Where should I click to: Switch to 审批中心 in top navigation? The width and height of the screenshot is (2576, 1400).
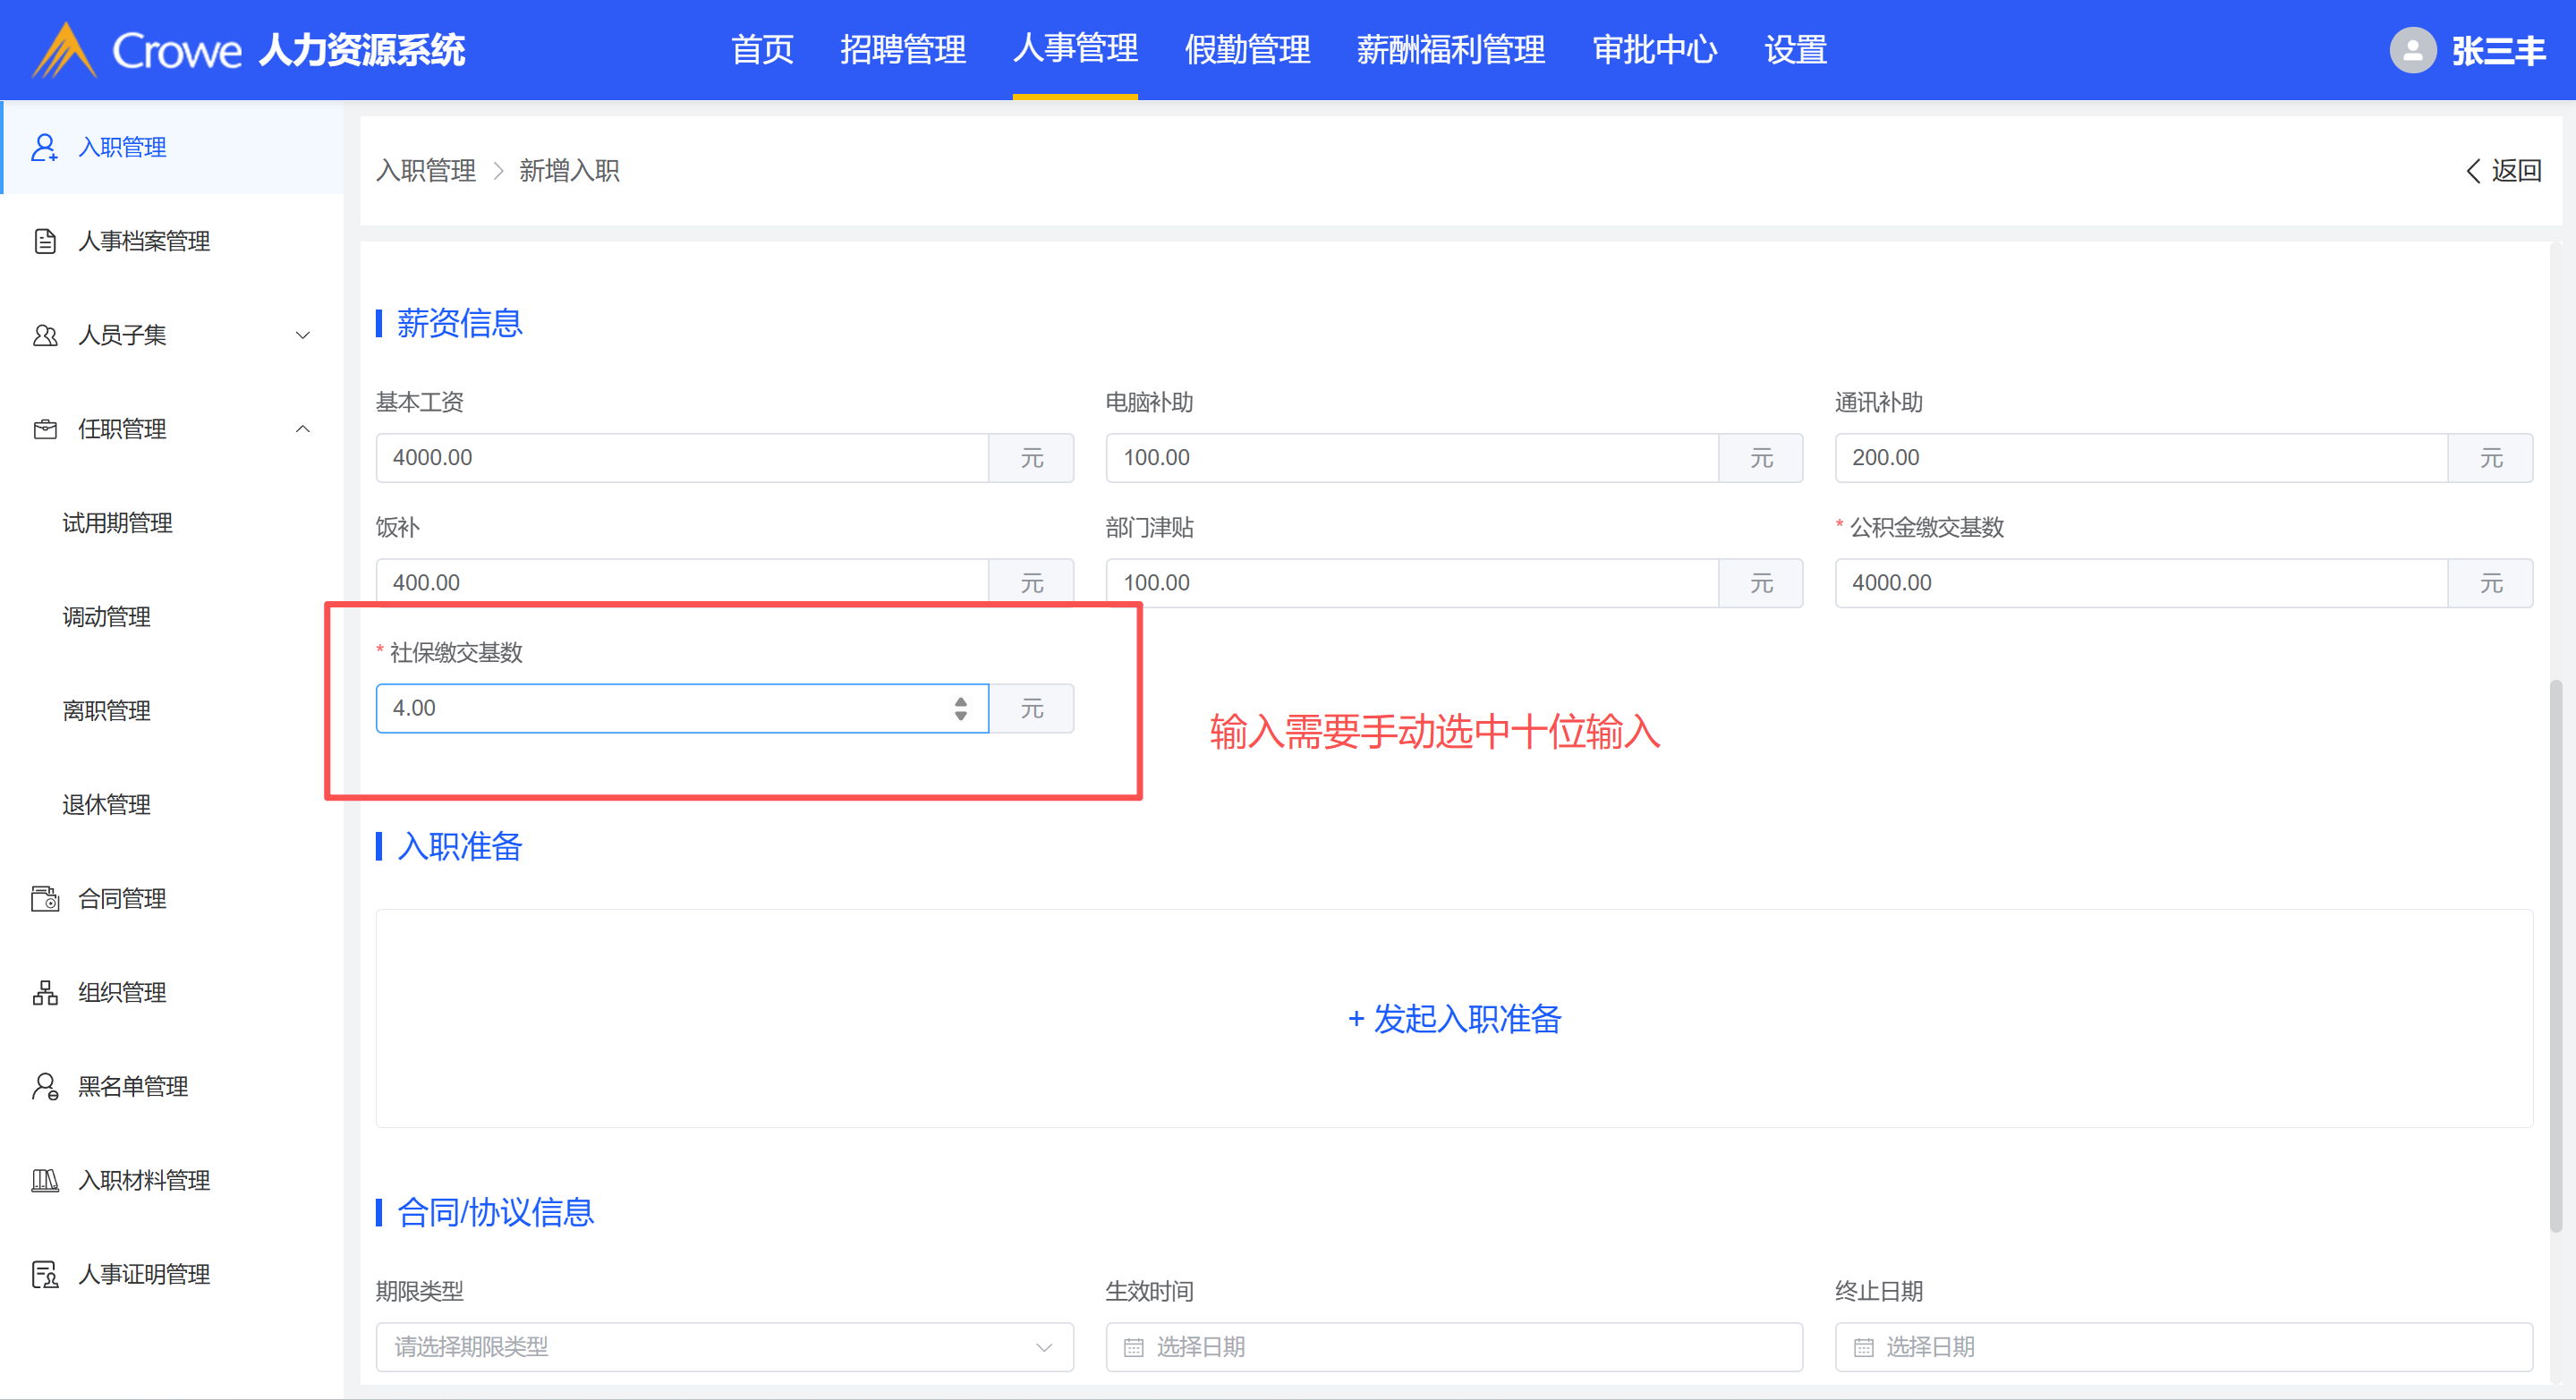click(x=1654, y=50)
